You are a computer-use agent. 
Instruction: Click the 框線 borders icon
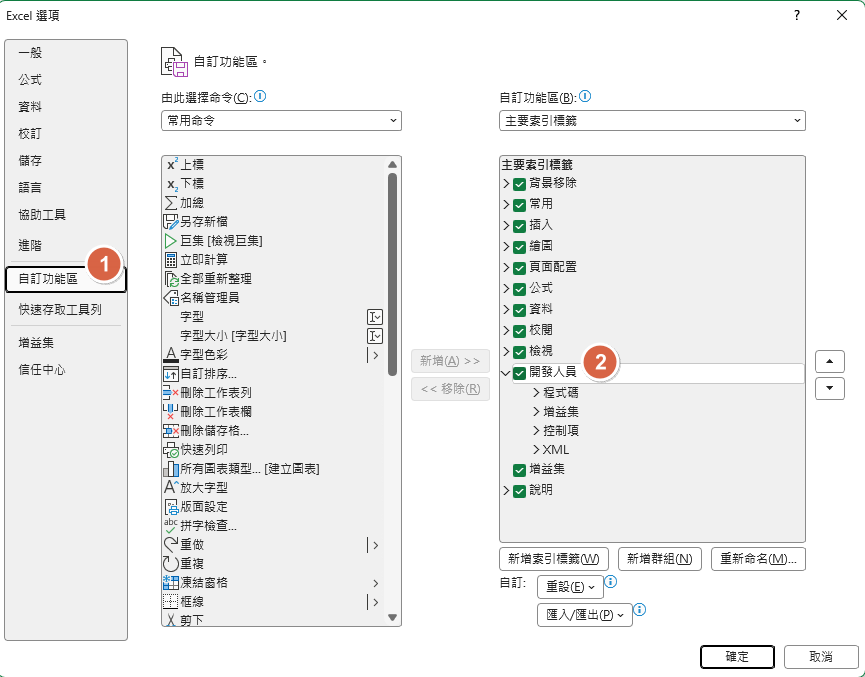coord(171,601)
